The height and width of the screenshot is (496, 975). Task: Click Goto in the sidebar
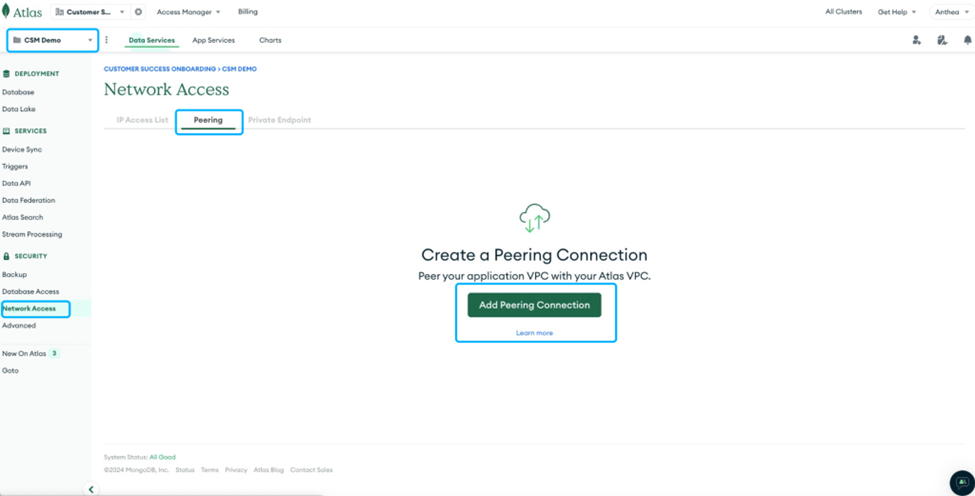click(11, 370)
